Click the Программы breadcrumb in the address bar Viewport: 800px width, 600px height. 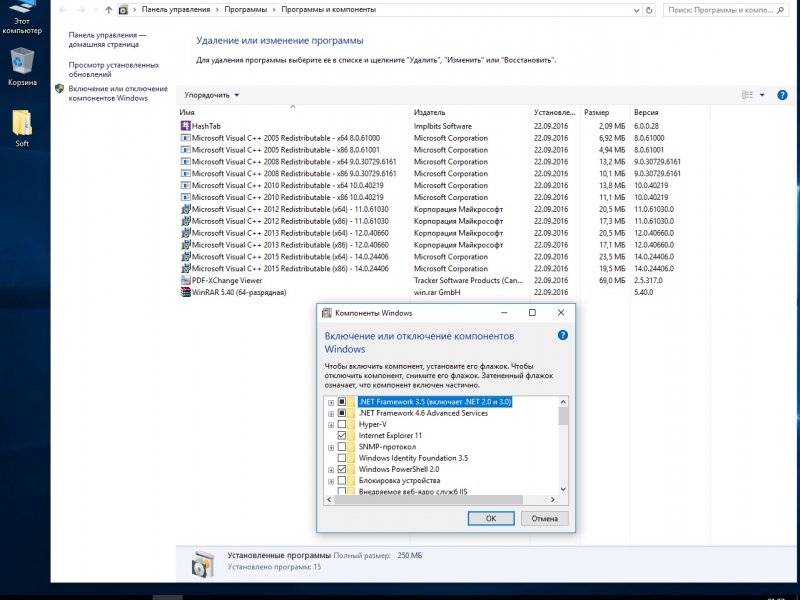tap(245, 10)
